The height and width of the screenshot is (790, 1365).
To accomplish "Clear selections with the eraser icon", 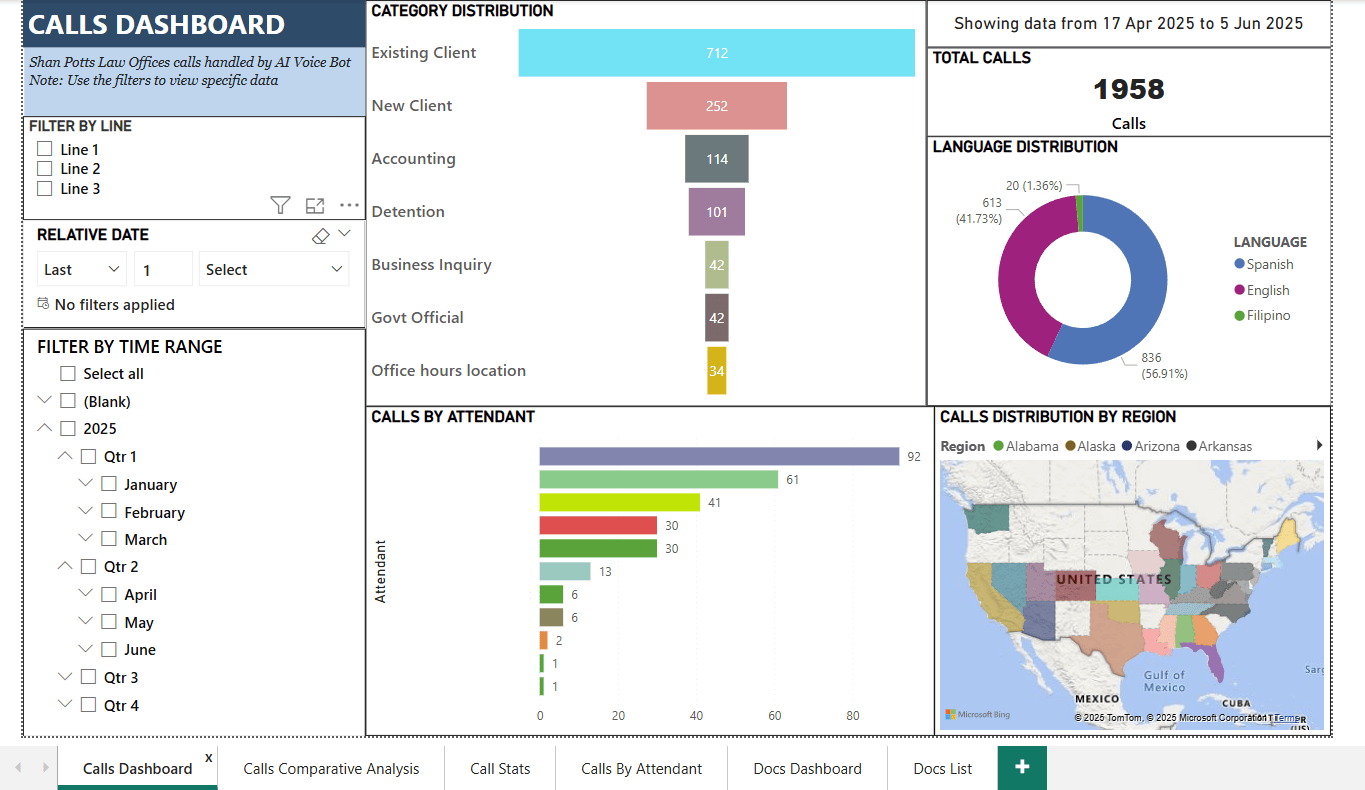I will pos(321,236).
